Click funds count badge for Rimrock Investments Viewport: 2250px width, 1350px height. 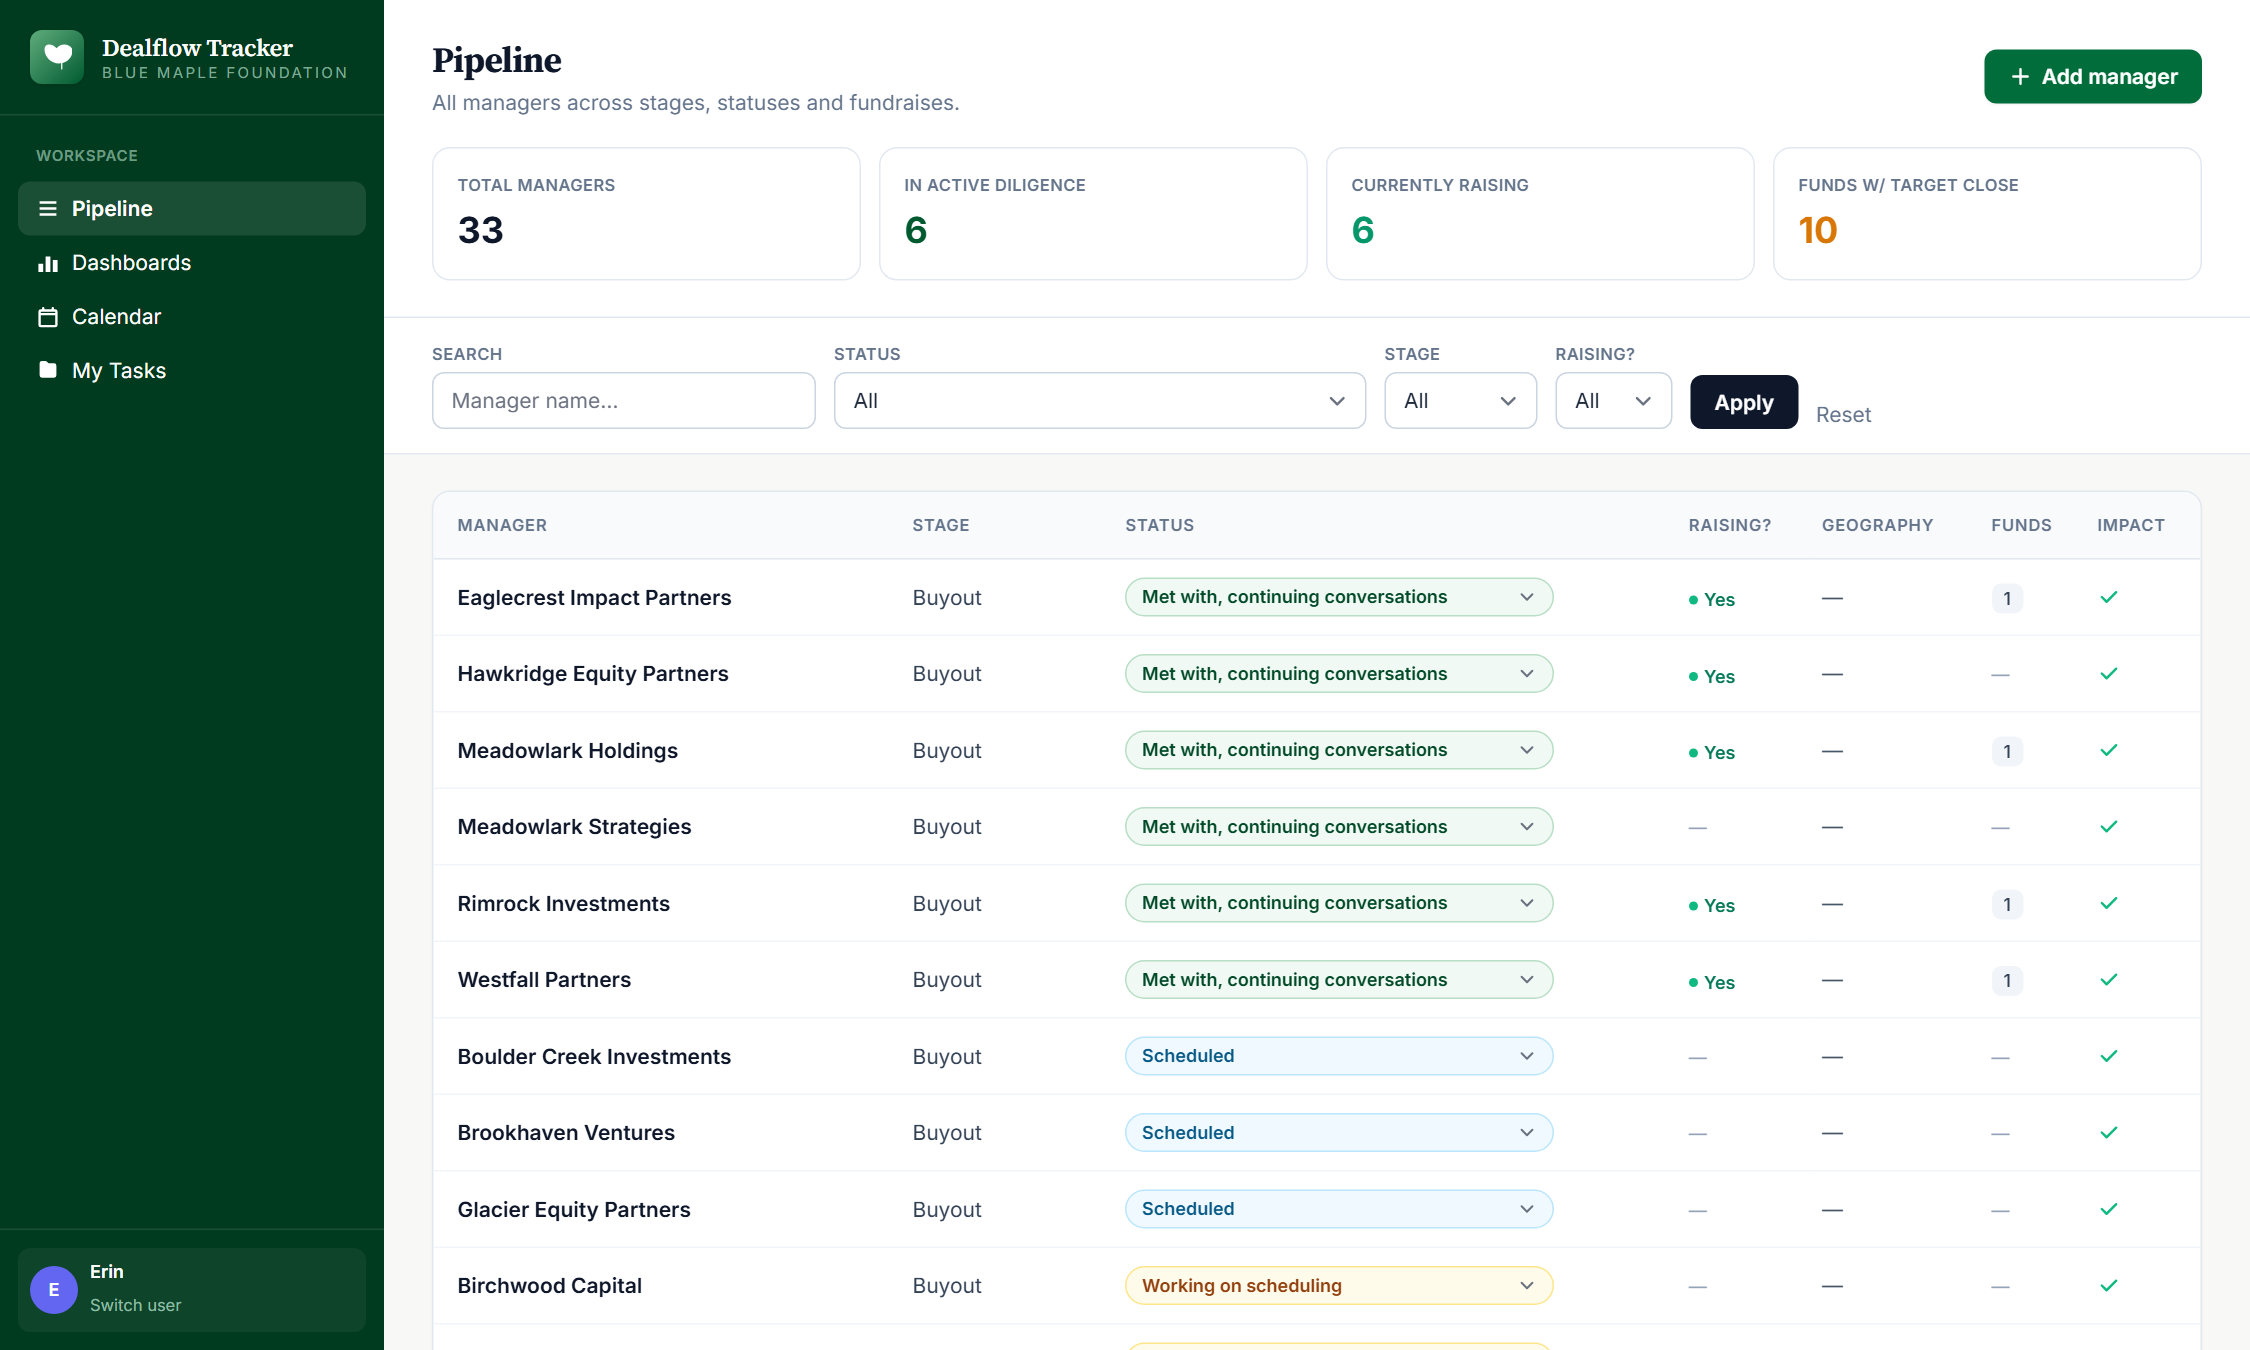point(2006,905)
